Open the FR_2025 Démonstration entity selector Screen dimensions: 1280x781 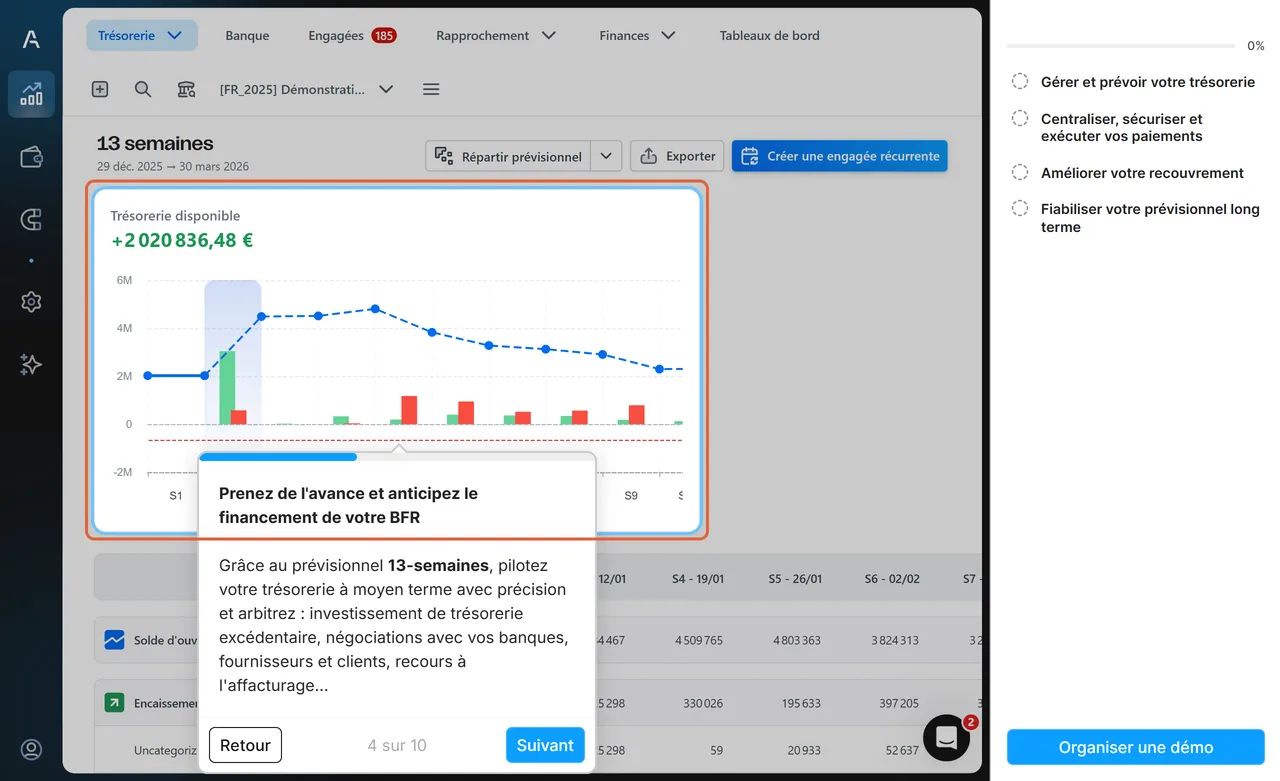click(x=306, y=89)
